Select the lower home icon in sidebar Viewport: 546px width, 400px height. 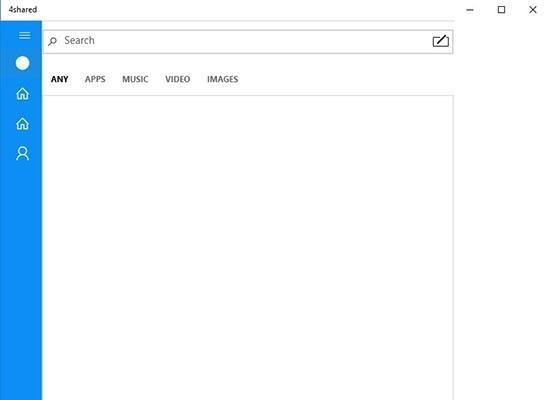coord(23,124)
